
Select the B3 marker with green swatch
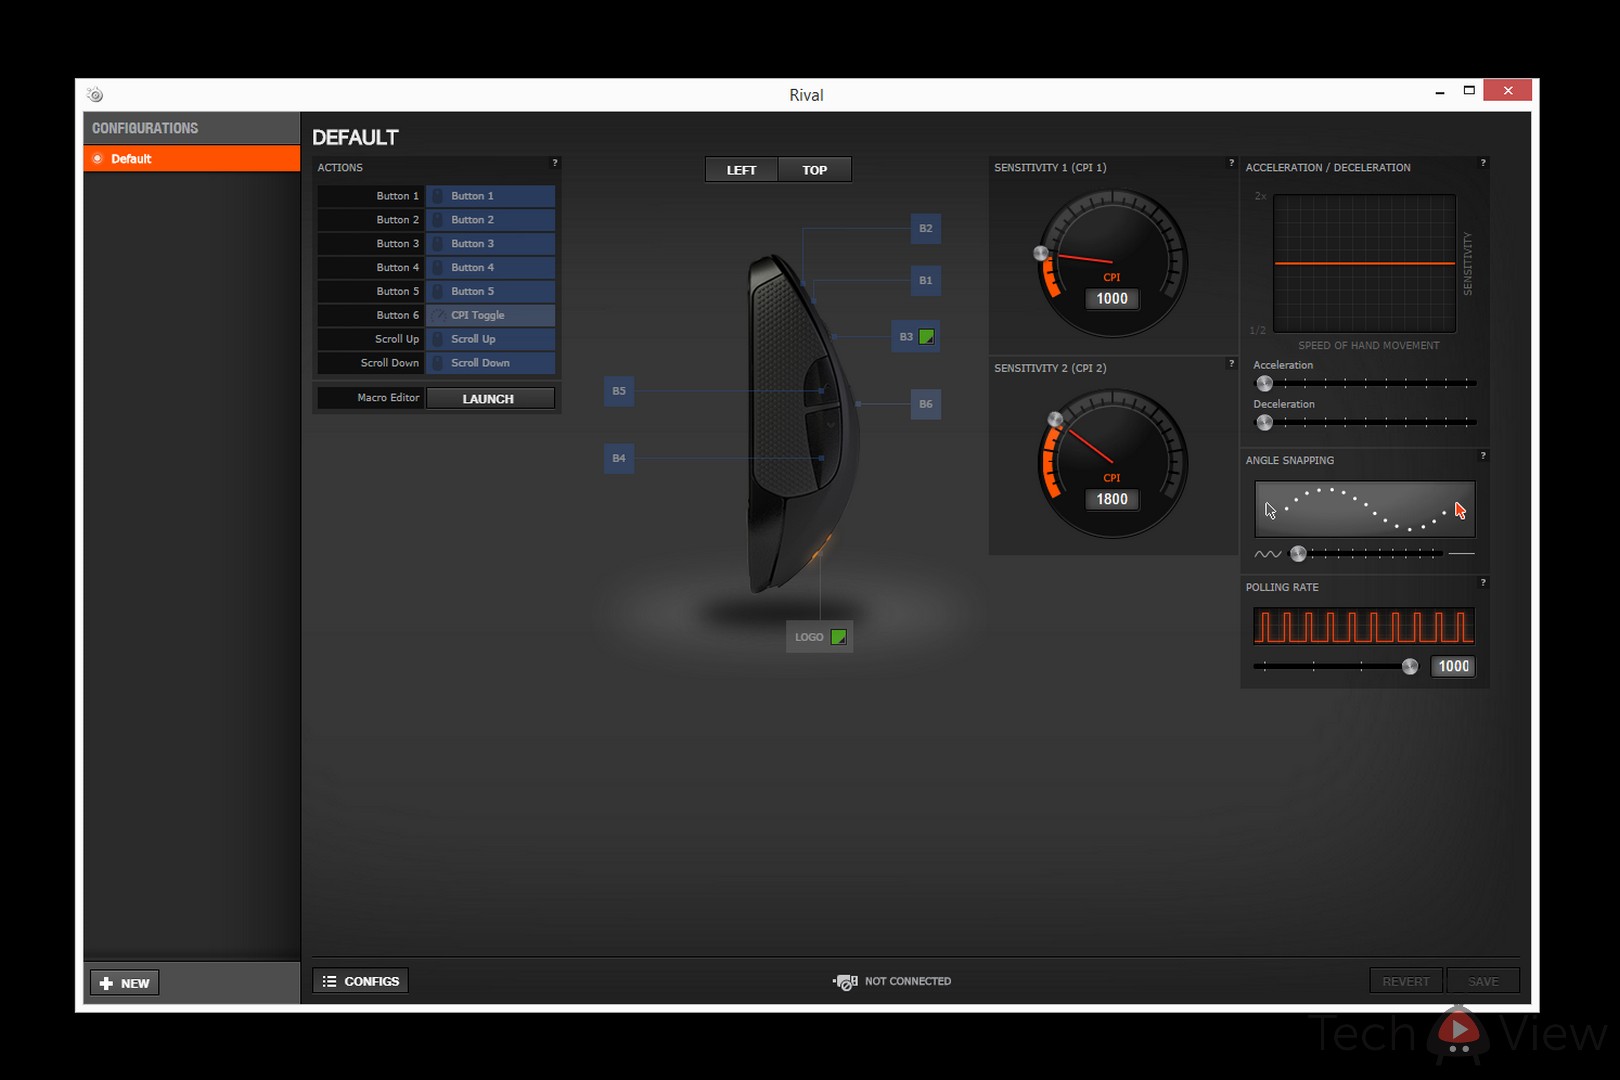[916, 337]
